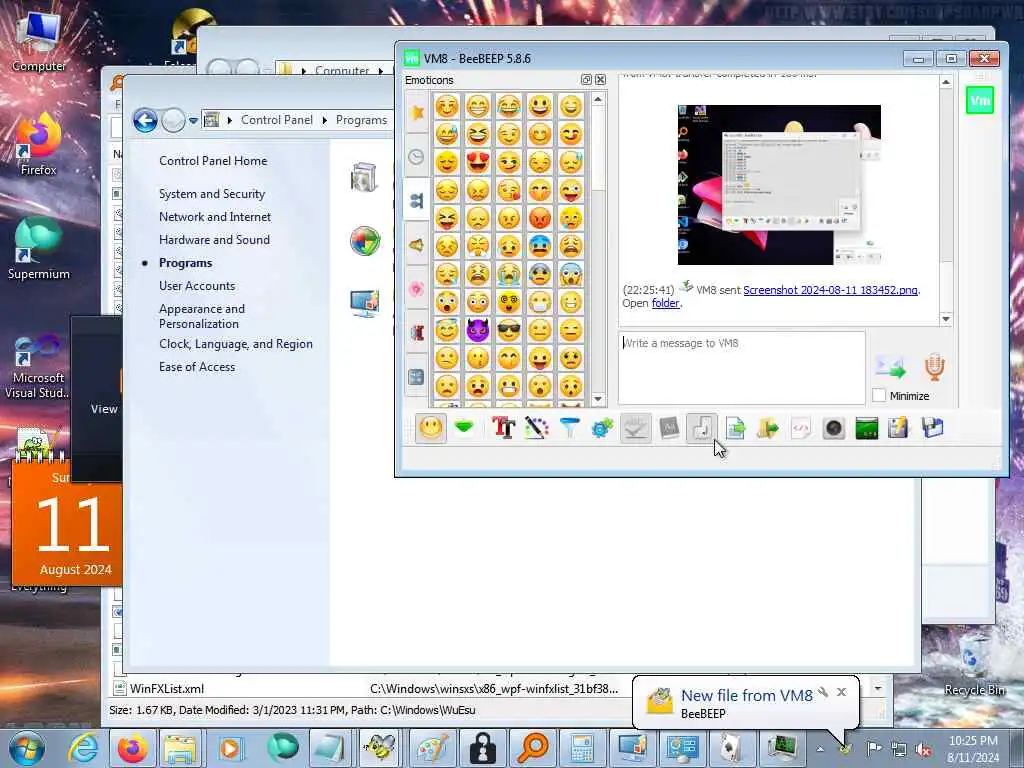The height and width of the screenshot is (768, 1024).
Task: Record voice message with microphone icon
Action: 934,367
